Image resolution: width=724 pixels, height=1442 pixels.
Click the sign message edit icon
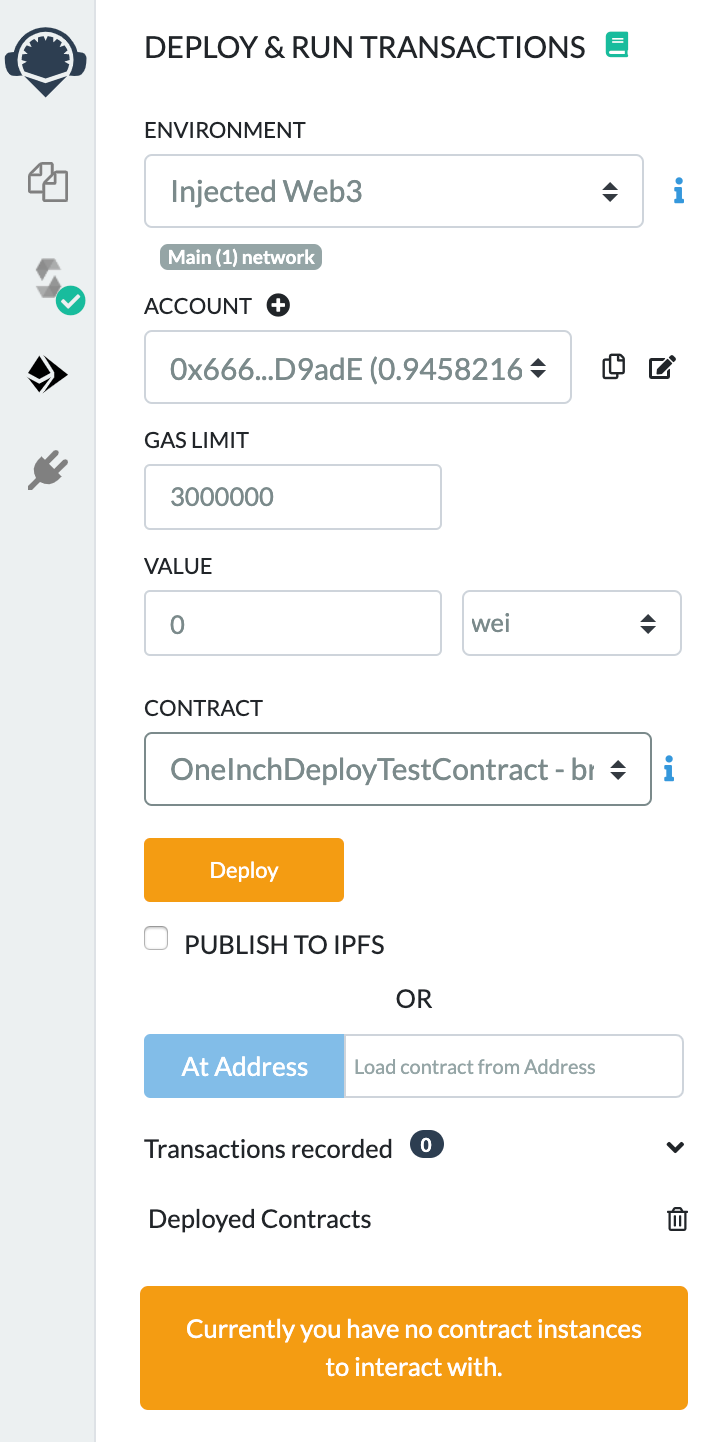pos(662,367)
